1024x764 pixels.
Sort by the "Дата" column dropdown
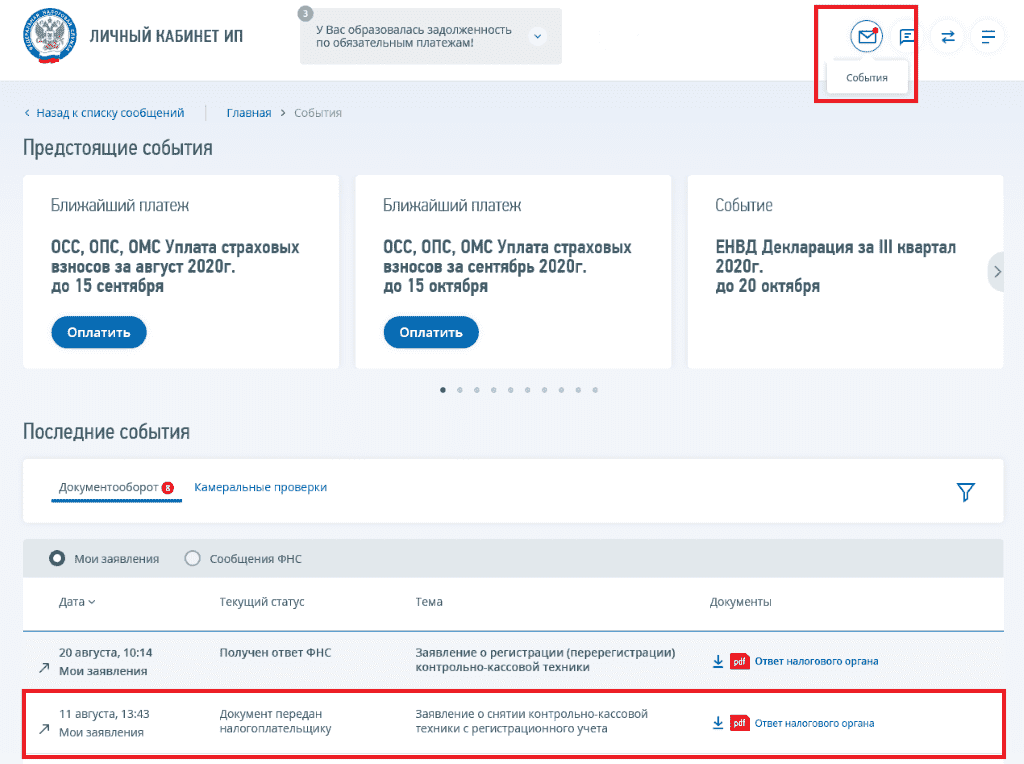coord(77,602)
